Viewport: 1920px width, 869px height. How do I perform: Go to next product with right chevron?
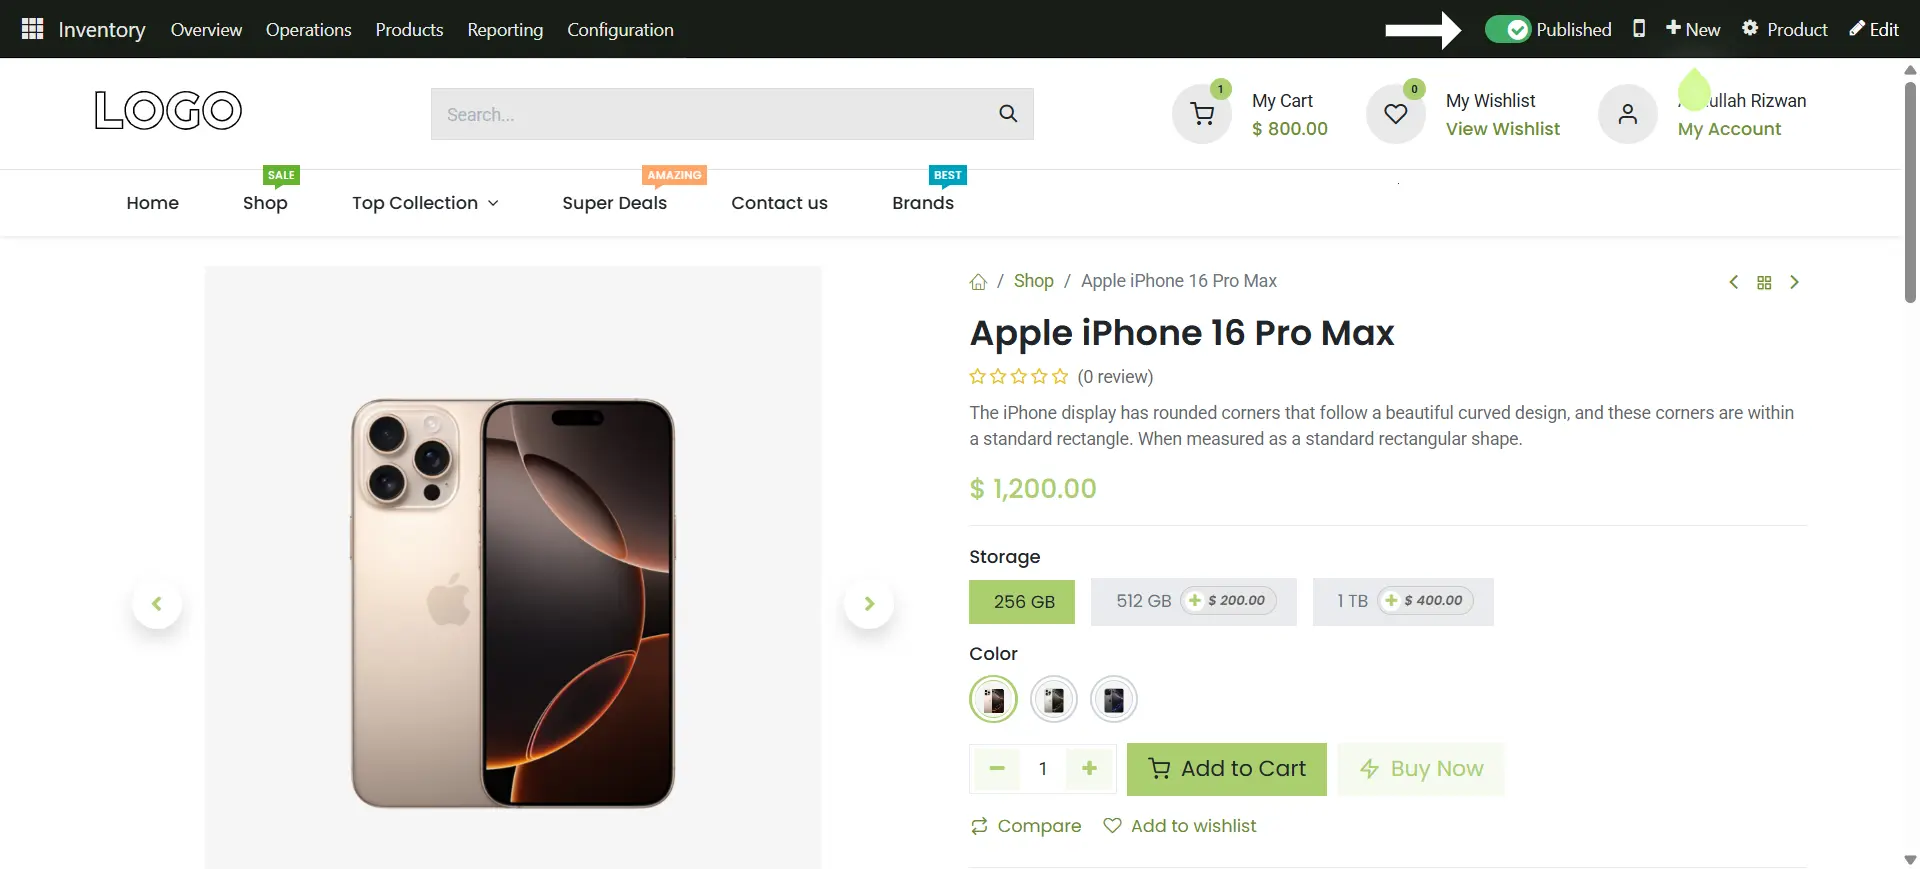coord(1794,283)
